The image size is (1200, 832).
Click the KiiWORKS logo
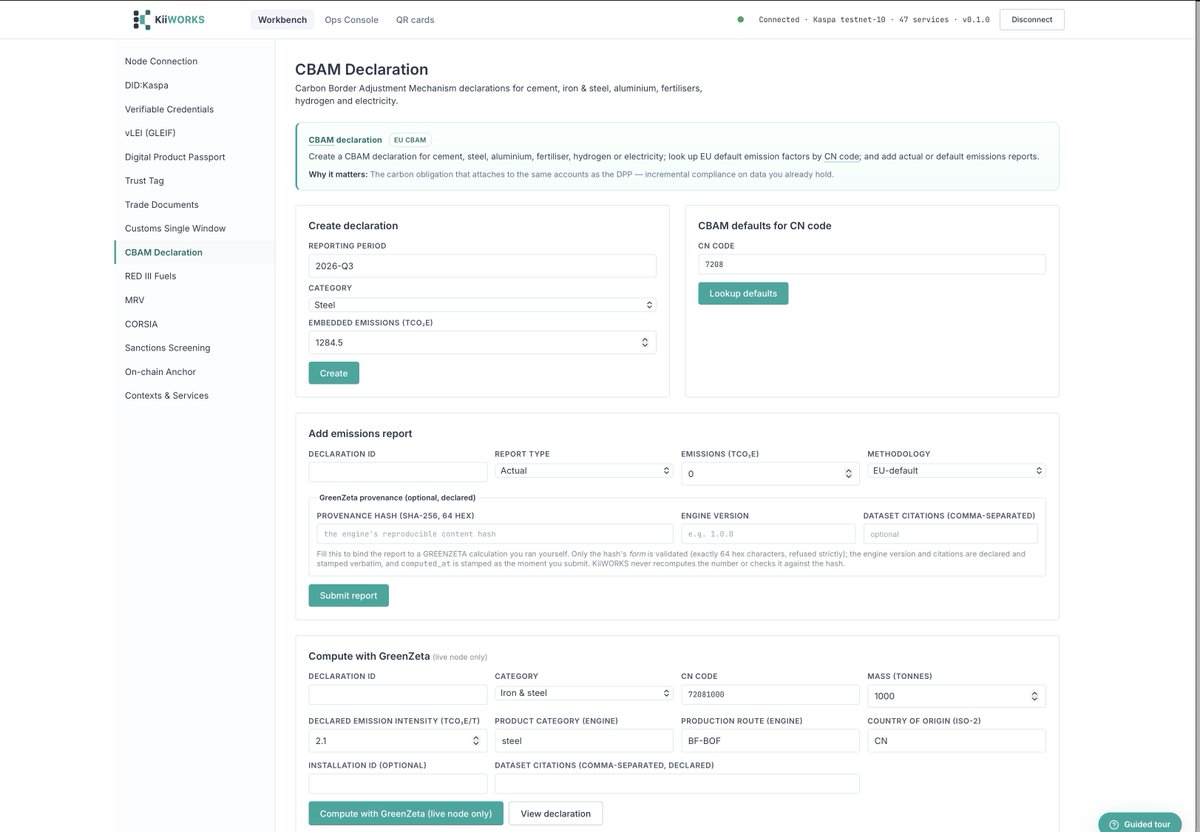tap(168, 19)
